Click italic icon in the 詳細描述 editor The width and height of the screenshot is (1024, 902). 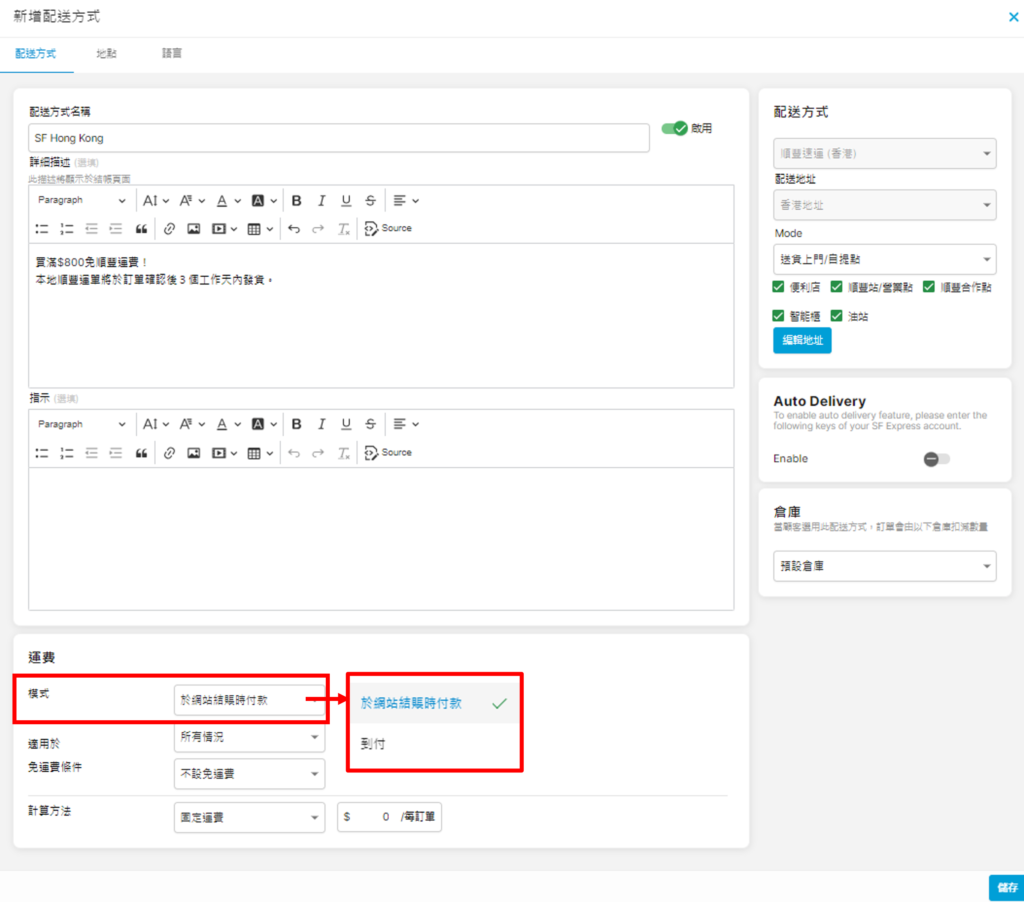(321, 200)
